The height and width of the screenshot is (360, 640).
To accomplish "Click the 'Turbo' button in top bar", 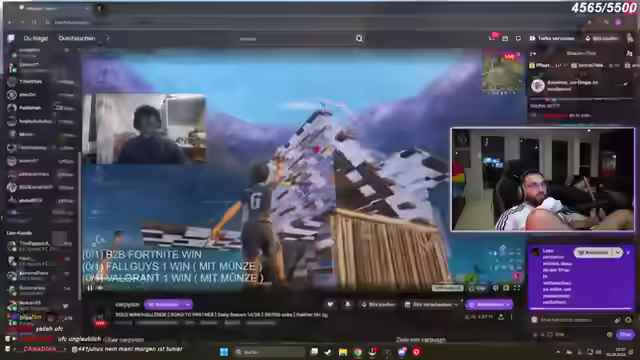I will [x=552, y=38].
